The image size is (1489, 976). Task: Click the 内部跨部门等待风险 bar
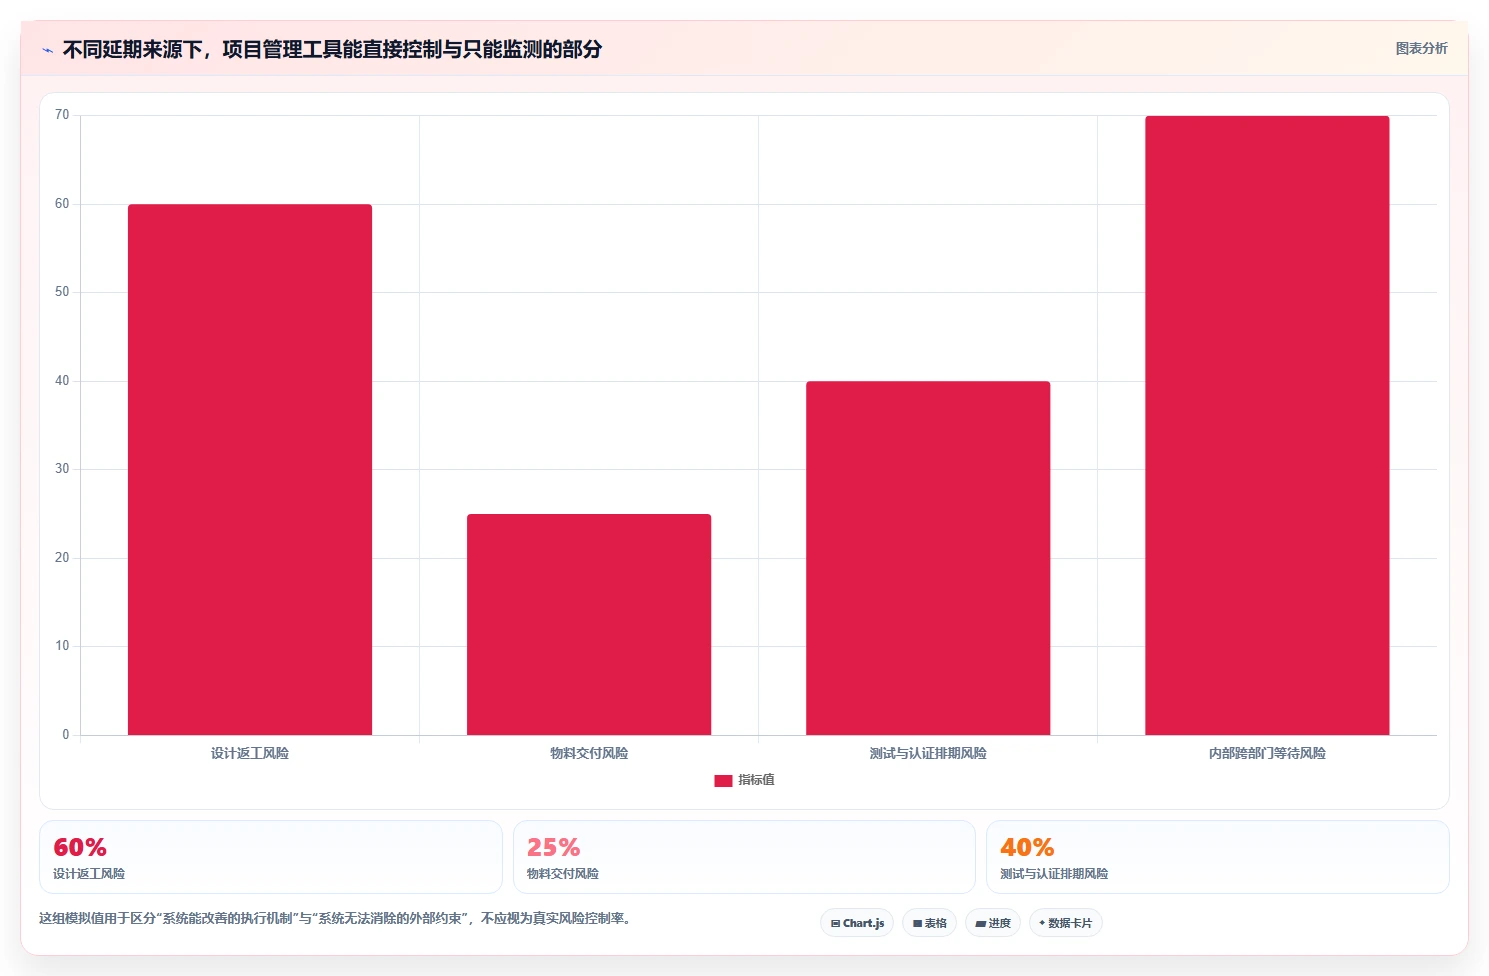[1267, 425]
